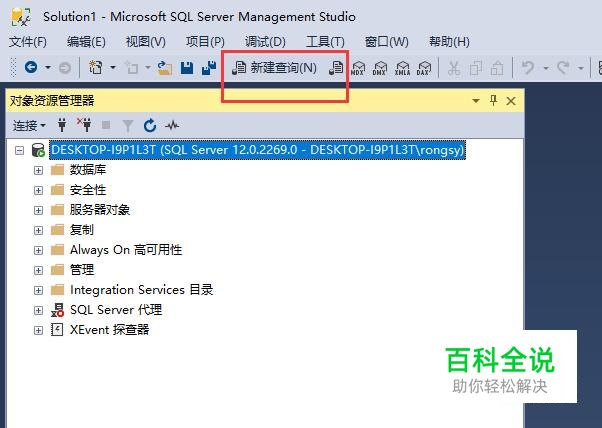Open the 调试(D) menu
This screenshot has width=602, height=428.
tap(265, 41)
